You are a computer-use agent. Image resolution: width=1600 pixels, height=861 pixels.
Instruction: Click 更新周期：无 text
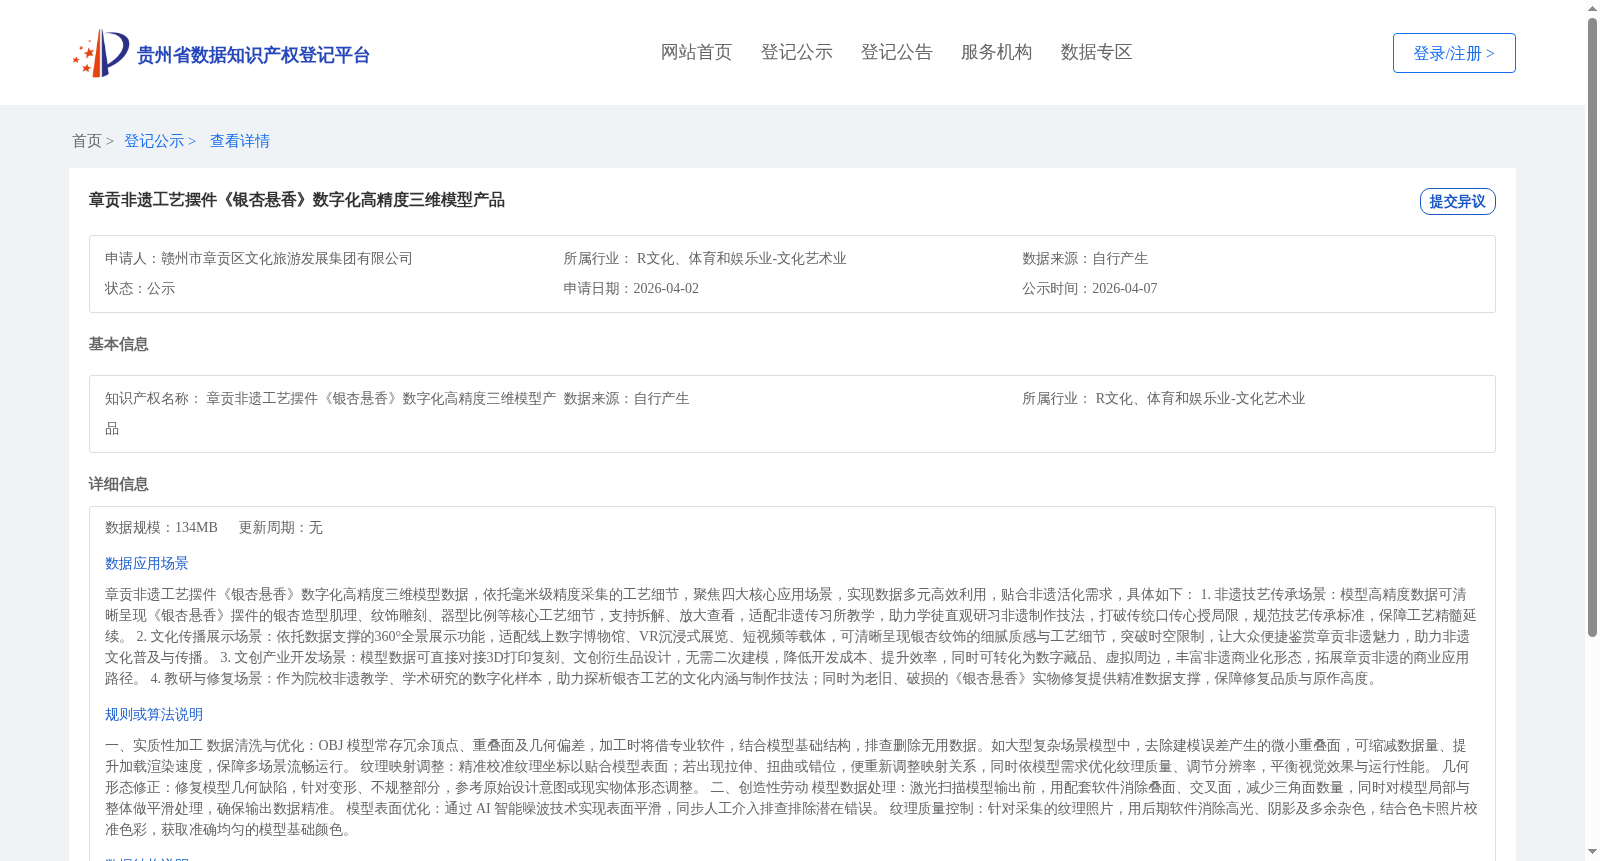click(x=280, y=527)
